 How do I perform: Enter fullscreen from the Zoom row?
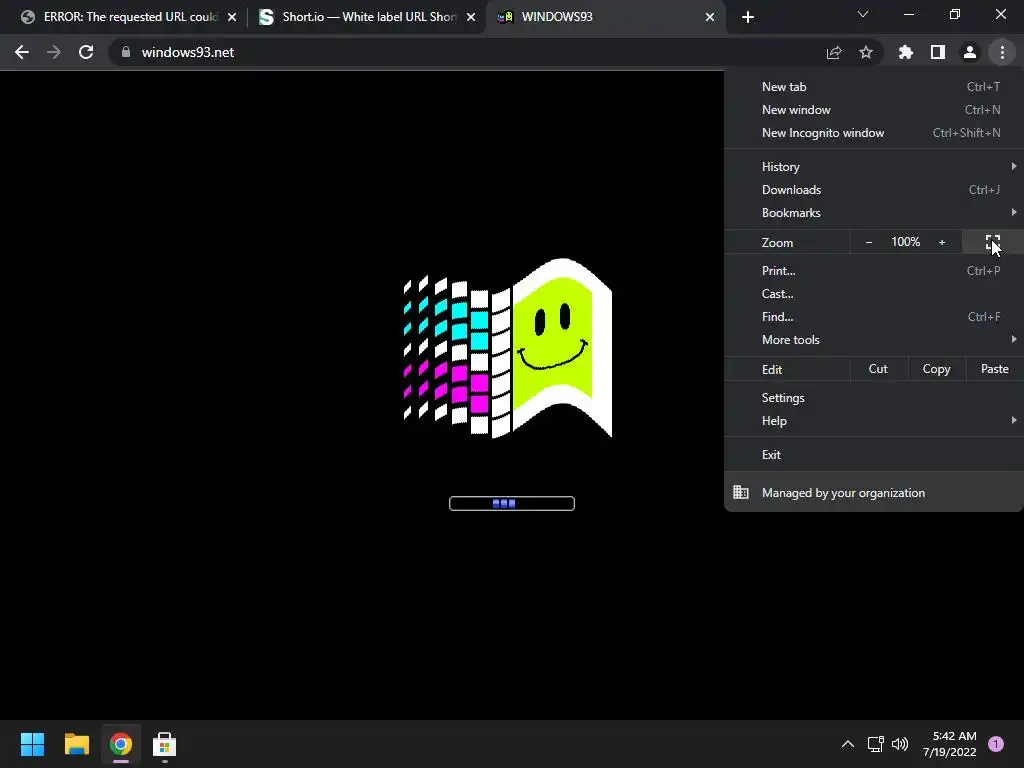point(993,242)
